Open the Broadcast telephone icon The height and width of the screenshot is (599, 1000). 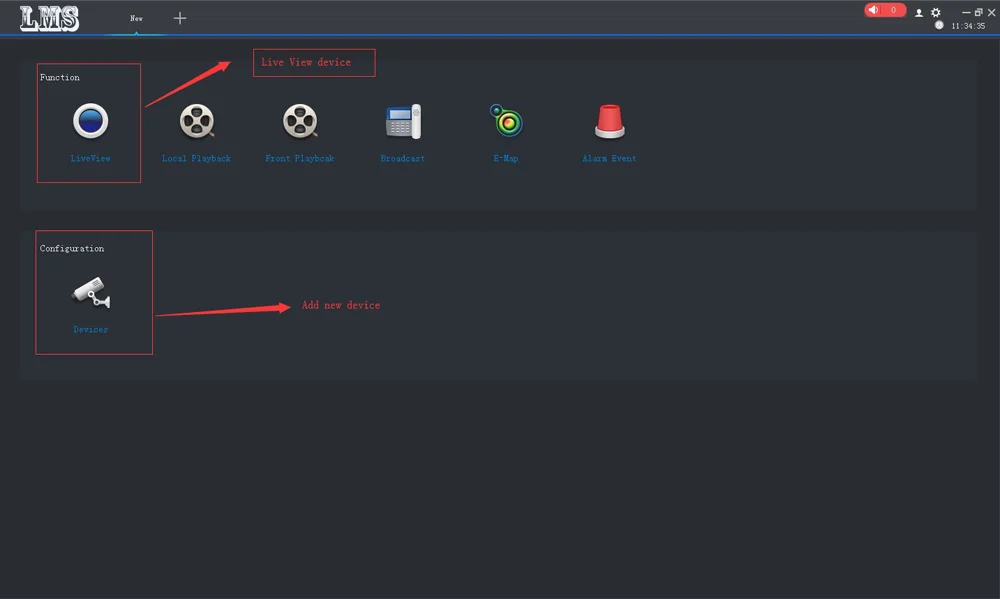click(403, 121)
